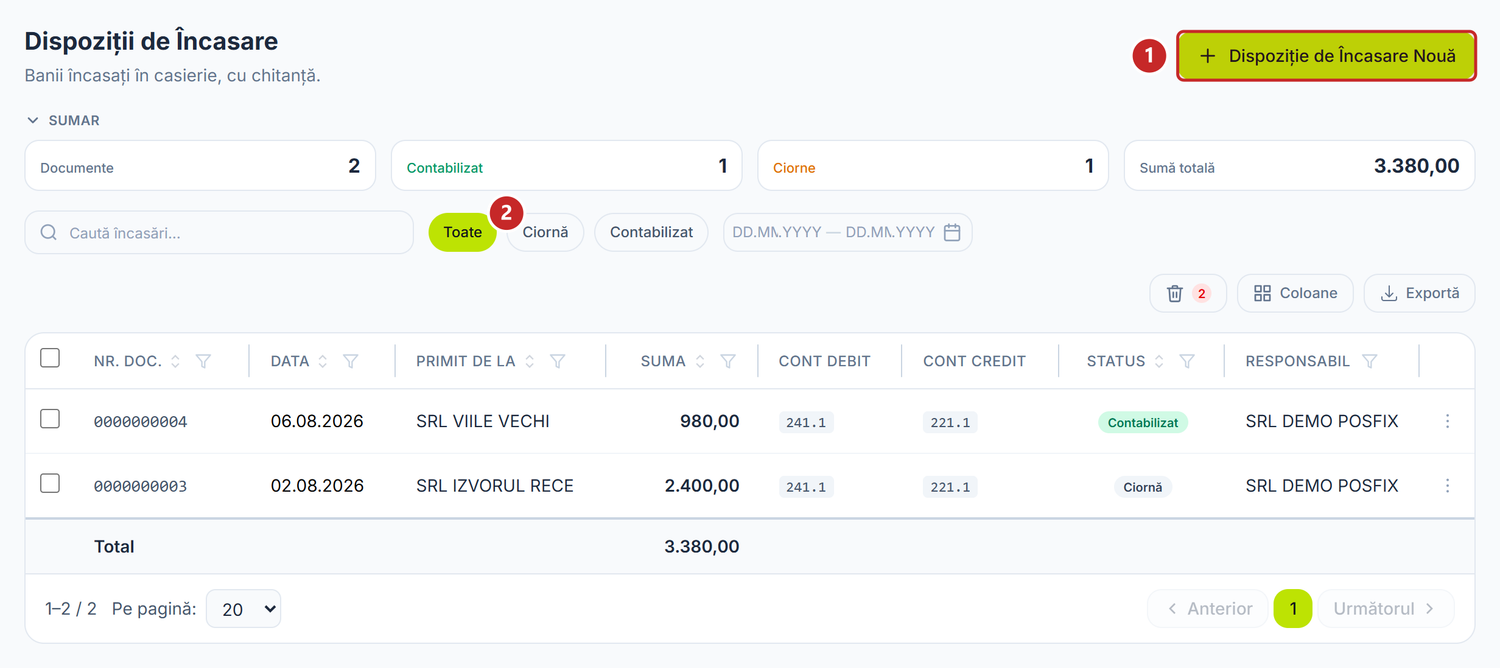Viewport: 1500px width, 668px height.
Task: Select the Ciornă filter tab
Action: pos(545,232)
